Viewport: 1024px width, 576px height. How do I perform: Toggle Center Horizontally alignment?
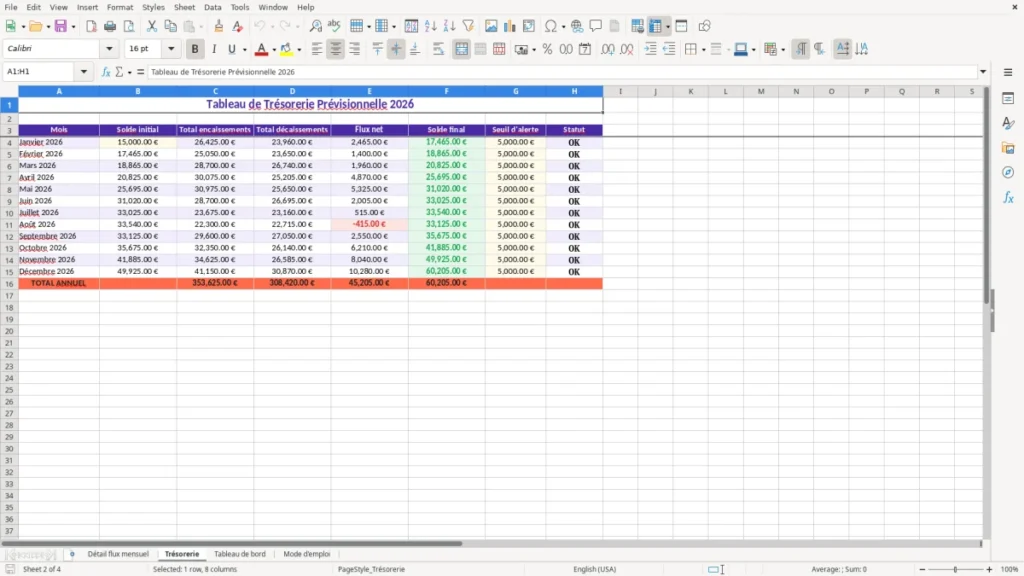pos(336,49)
